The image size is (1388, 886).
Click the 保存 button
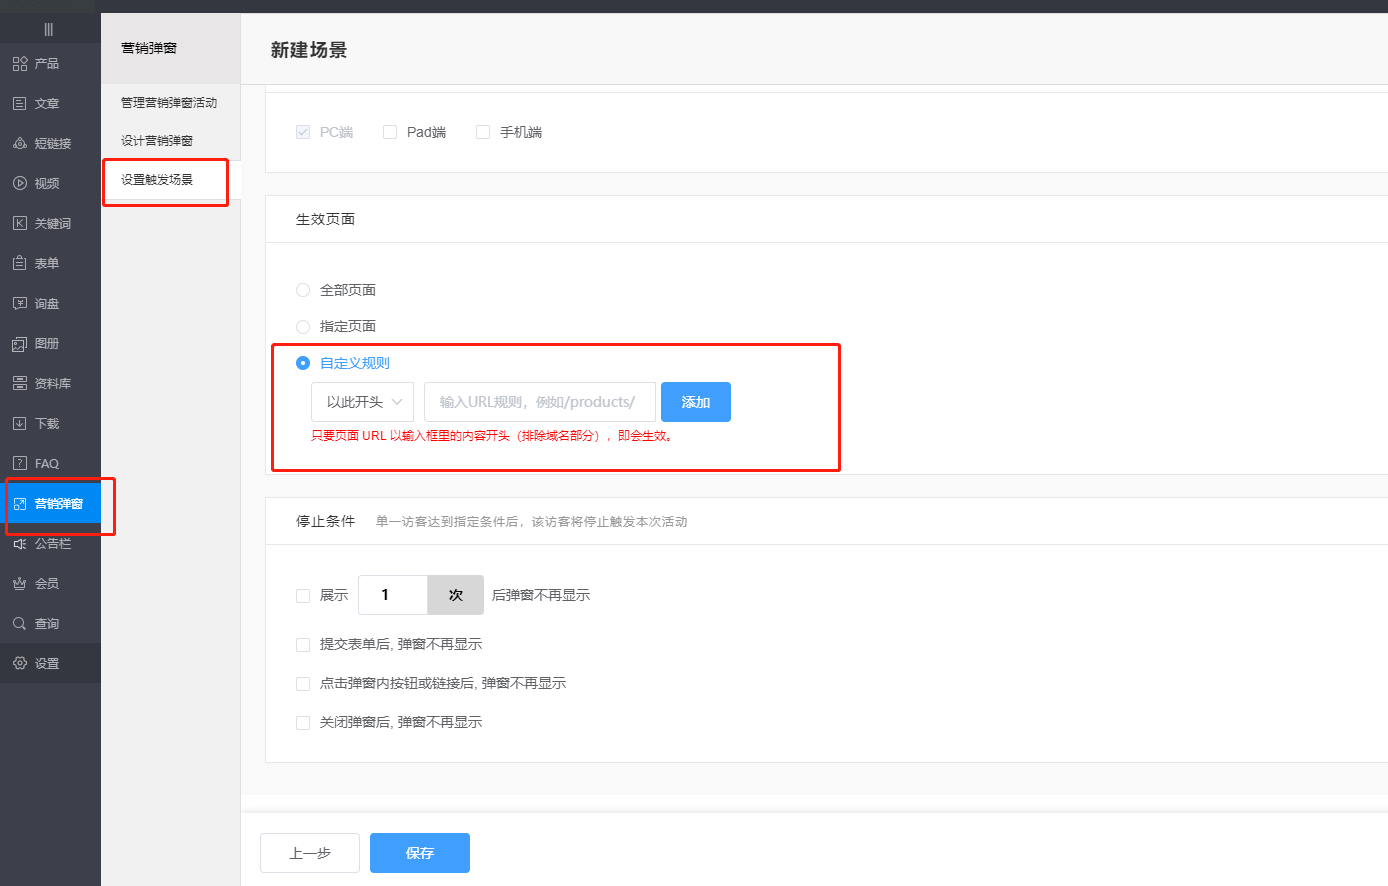[x=419, y=852]
